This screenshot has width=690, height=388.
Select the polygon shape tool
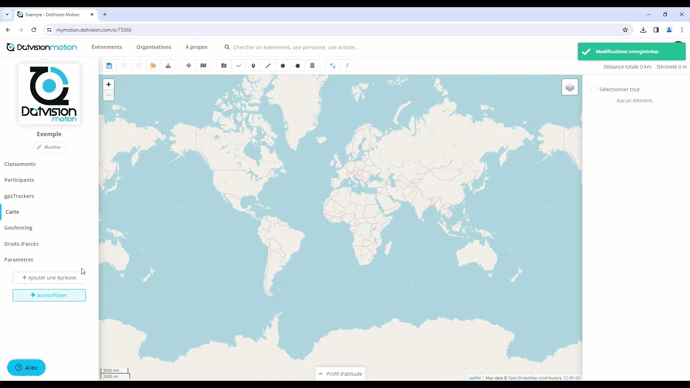297,66
